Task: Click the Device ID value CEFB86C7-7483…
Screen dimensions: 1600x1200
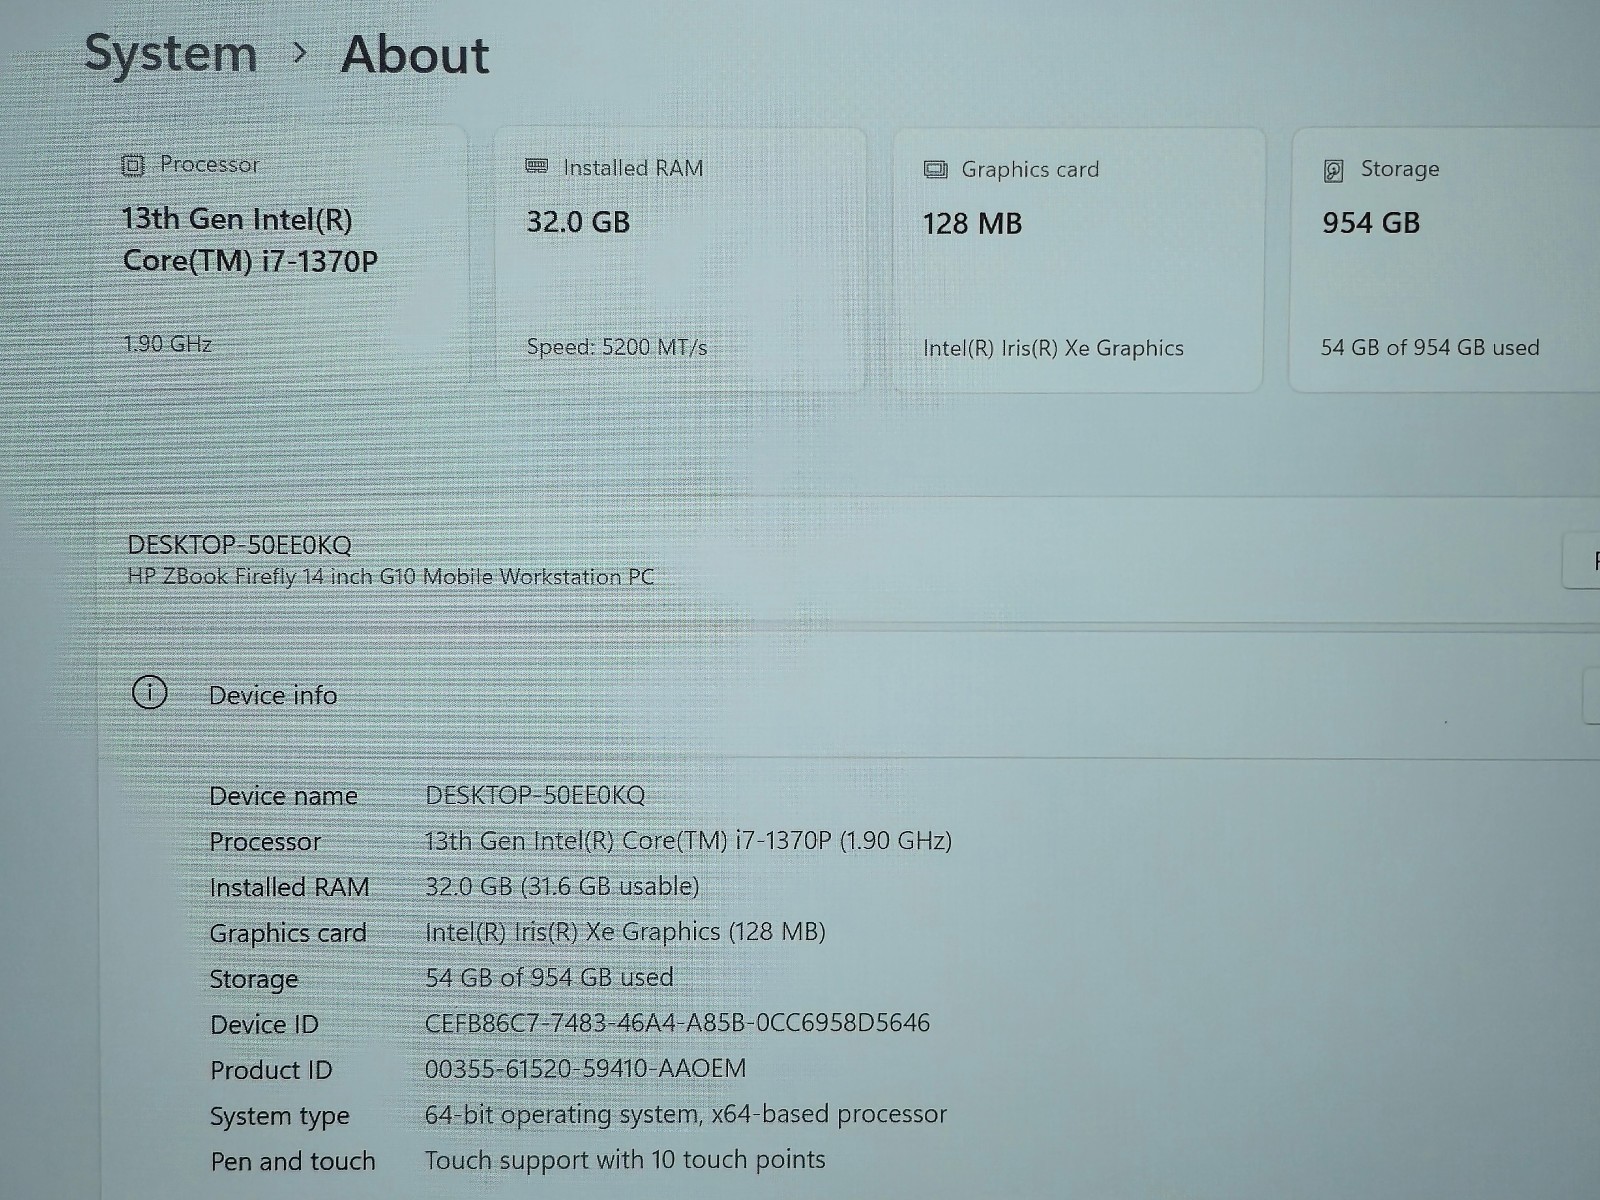Action: 677,1023
